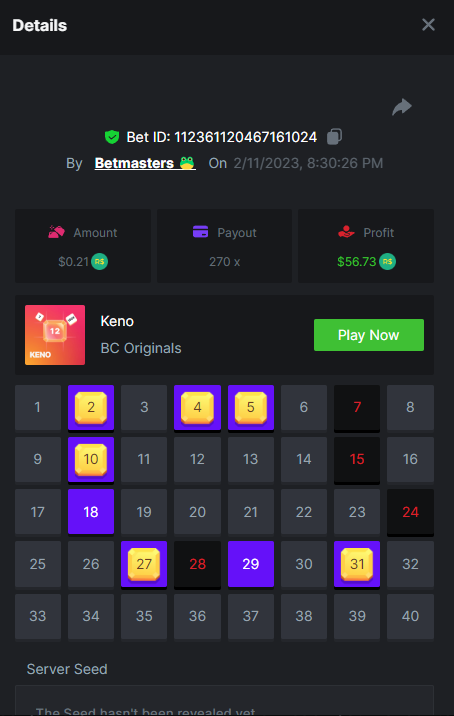Select red number 7 tile
This screenshot has height=716, width=454.
point(357,407)
